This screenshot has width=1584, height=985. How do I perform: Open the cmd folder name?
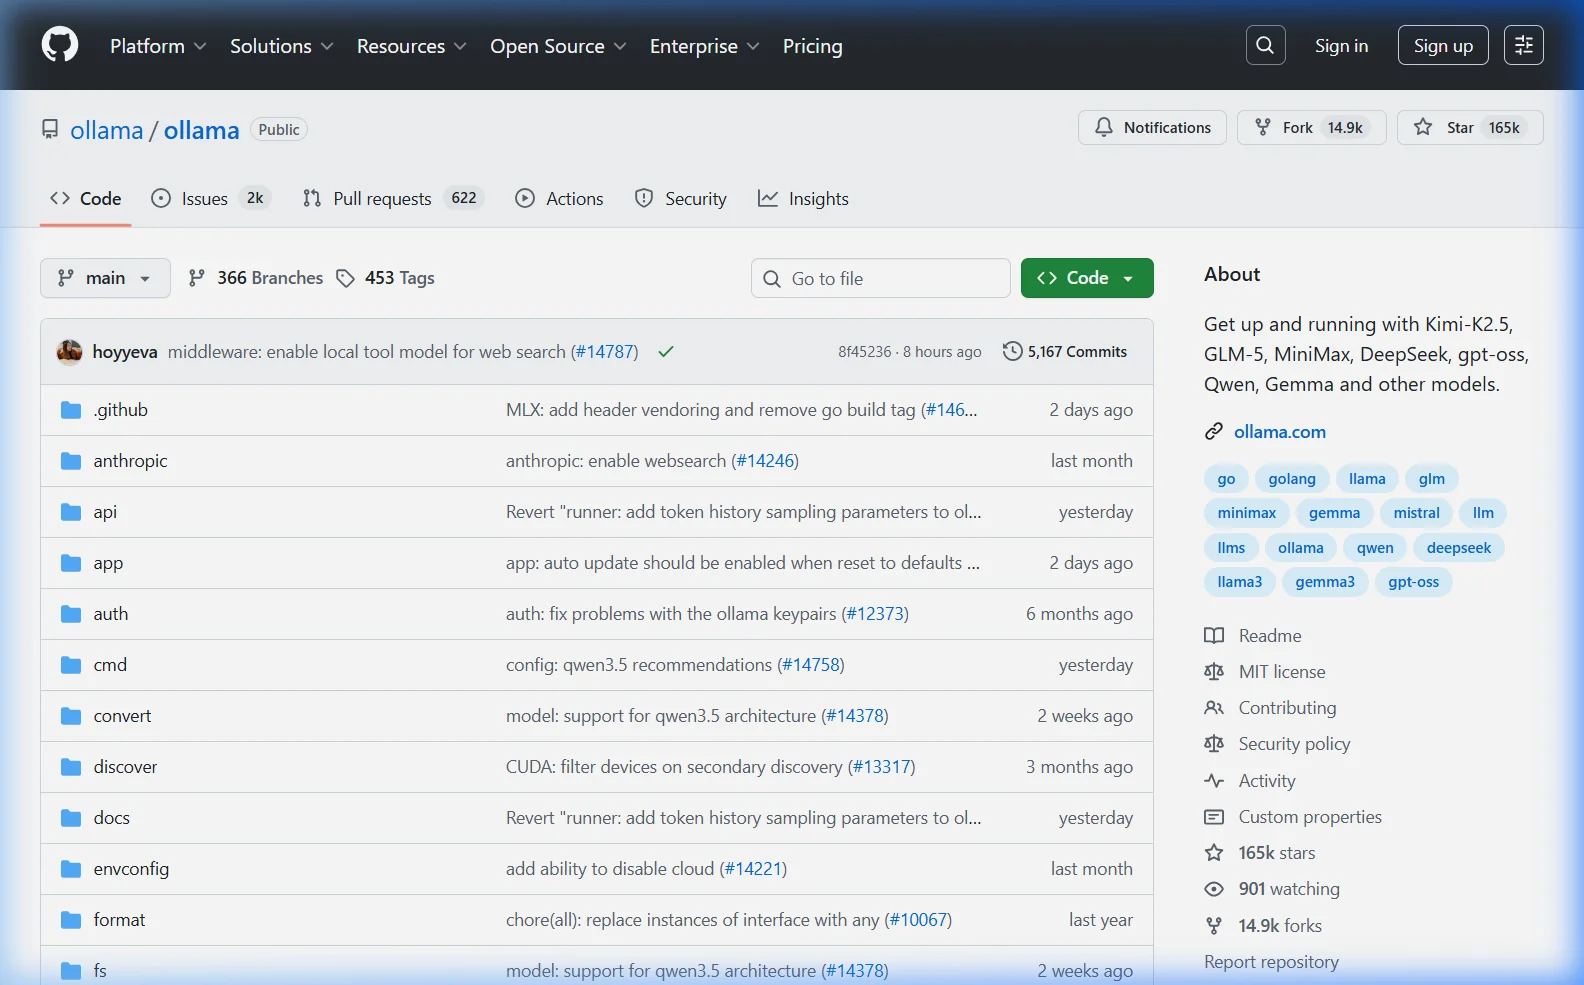110,664
